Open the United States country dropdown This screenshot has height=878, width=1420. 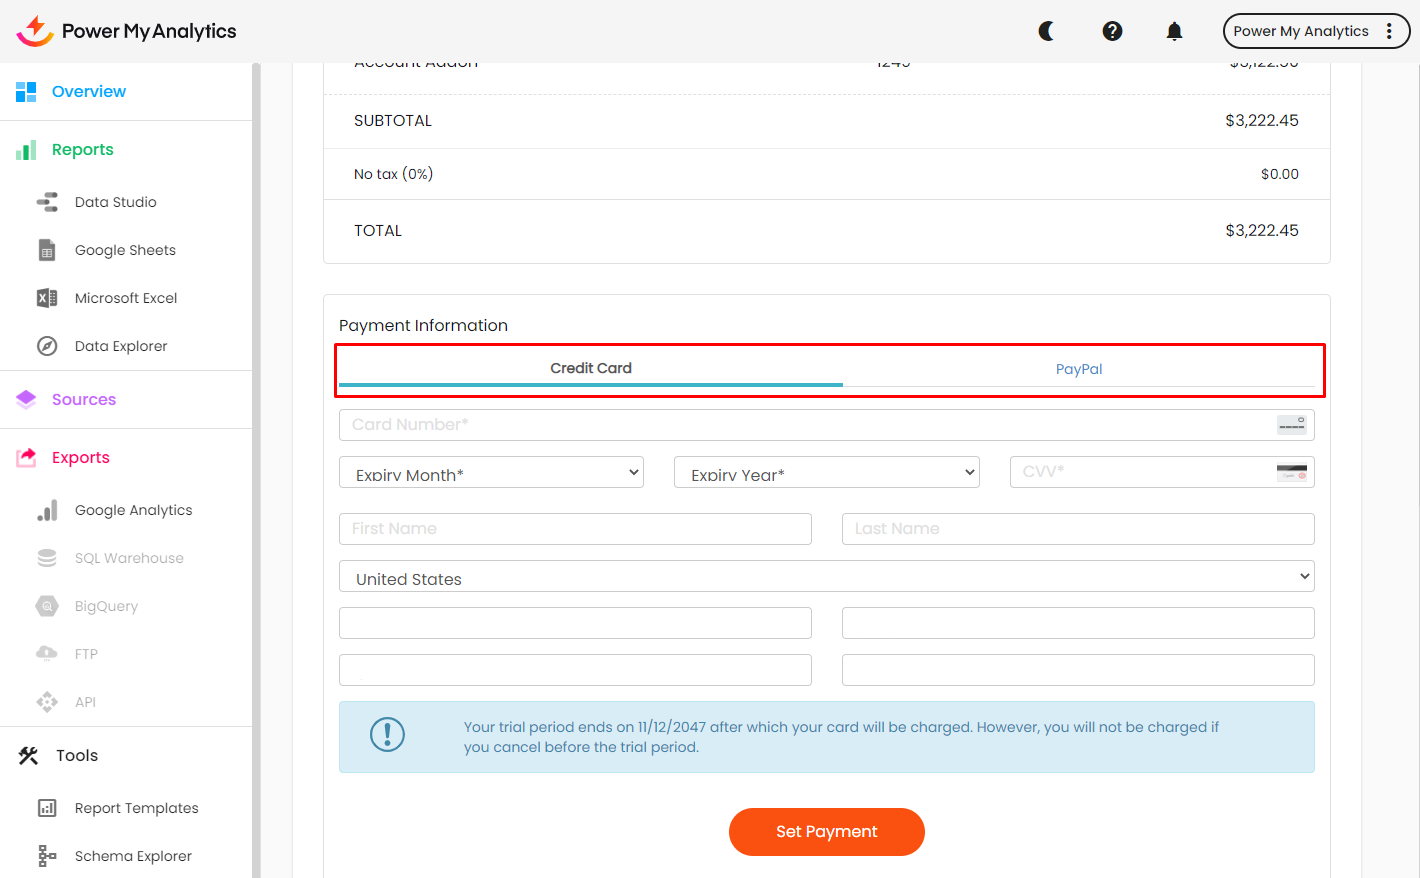click(x=826, y=576)
